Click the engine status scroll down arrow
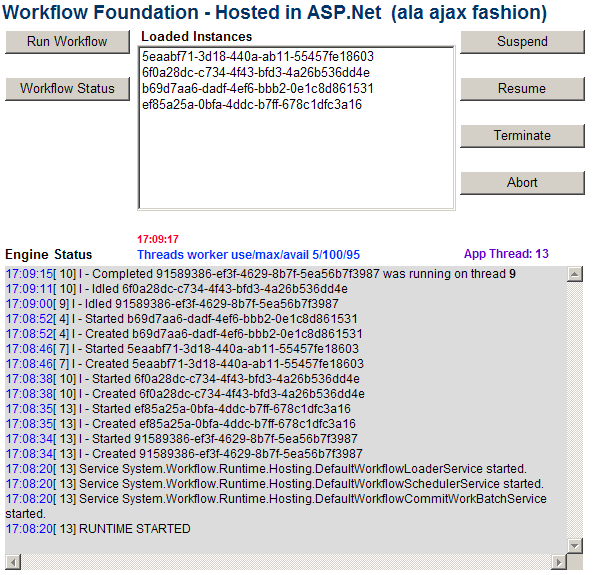This screenshot has height=575, width=596. point(574,546)
